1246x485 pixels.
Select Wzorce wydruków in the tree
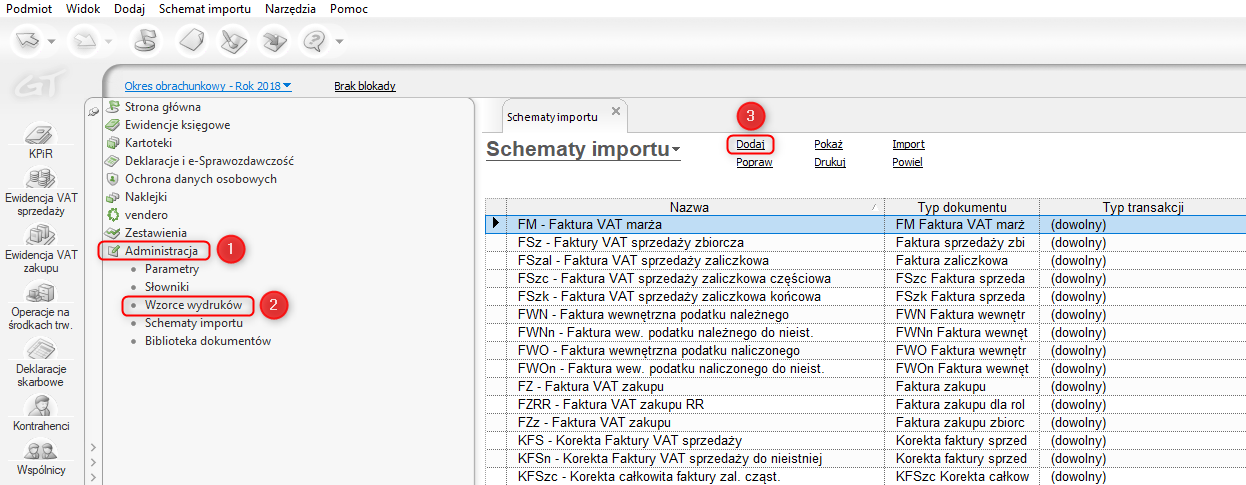[x=193, y=304]
